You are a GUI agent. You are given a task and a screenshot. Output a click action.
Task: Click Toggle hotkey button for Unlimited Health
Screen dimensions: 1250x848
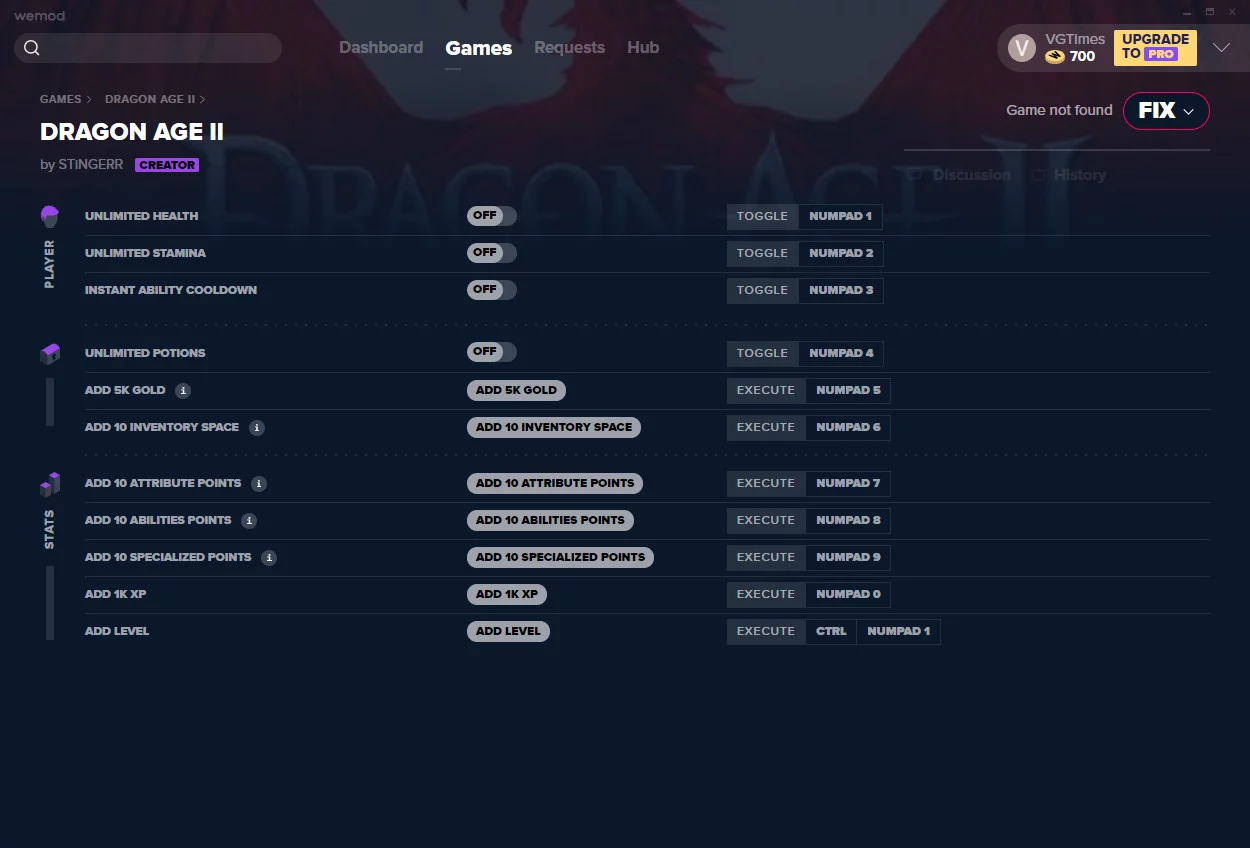[763, 217]
